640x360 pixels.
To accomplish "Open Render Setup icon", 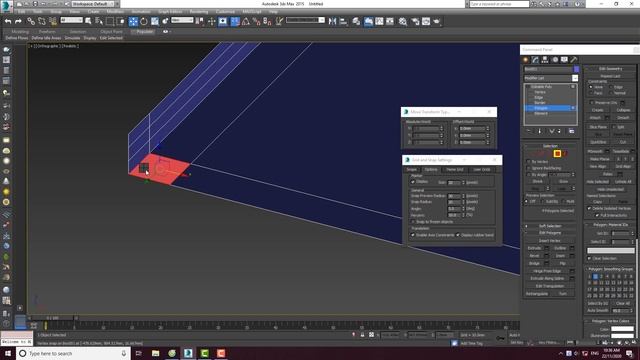I will click(415, 21).
